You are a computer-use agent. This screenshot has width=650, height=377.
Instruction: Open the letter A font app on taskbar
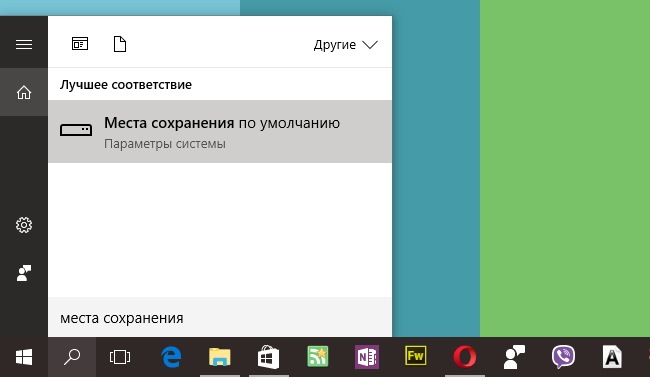click(612, 357)
